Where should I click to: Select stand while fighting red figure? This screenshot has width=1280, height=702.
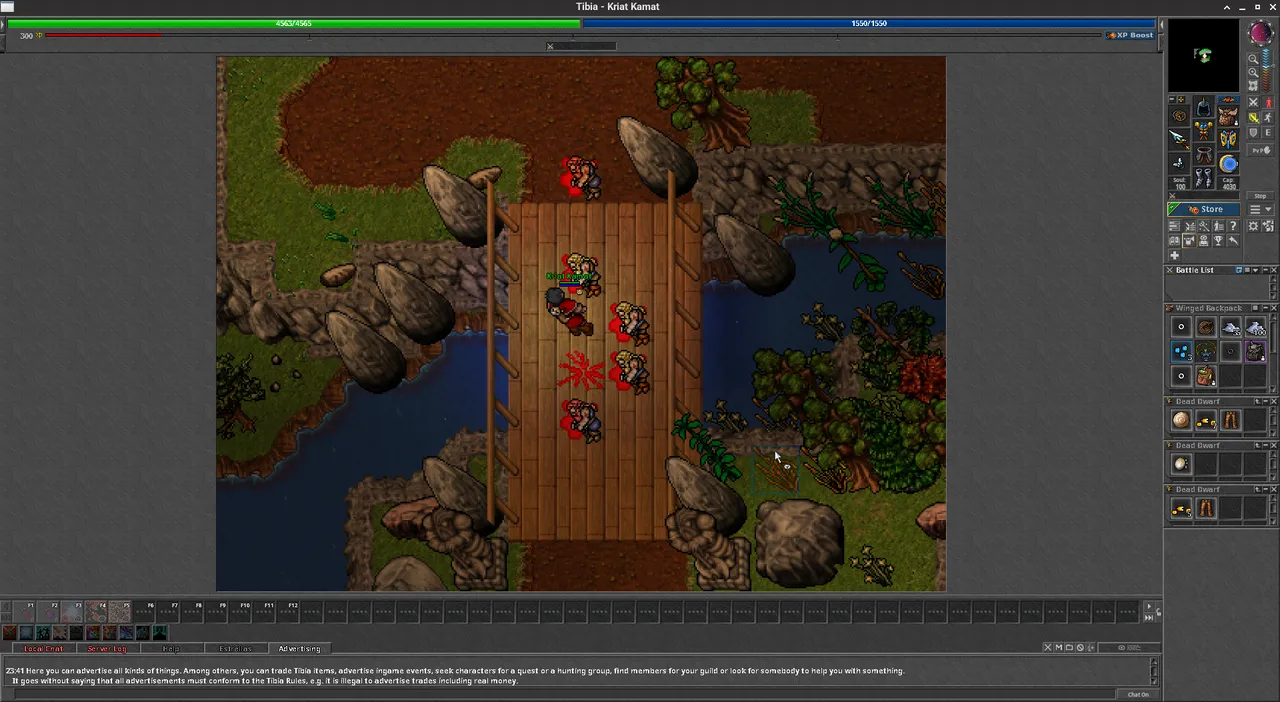coord(1268,102)
